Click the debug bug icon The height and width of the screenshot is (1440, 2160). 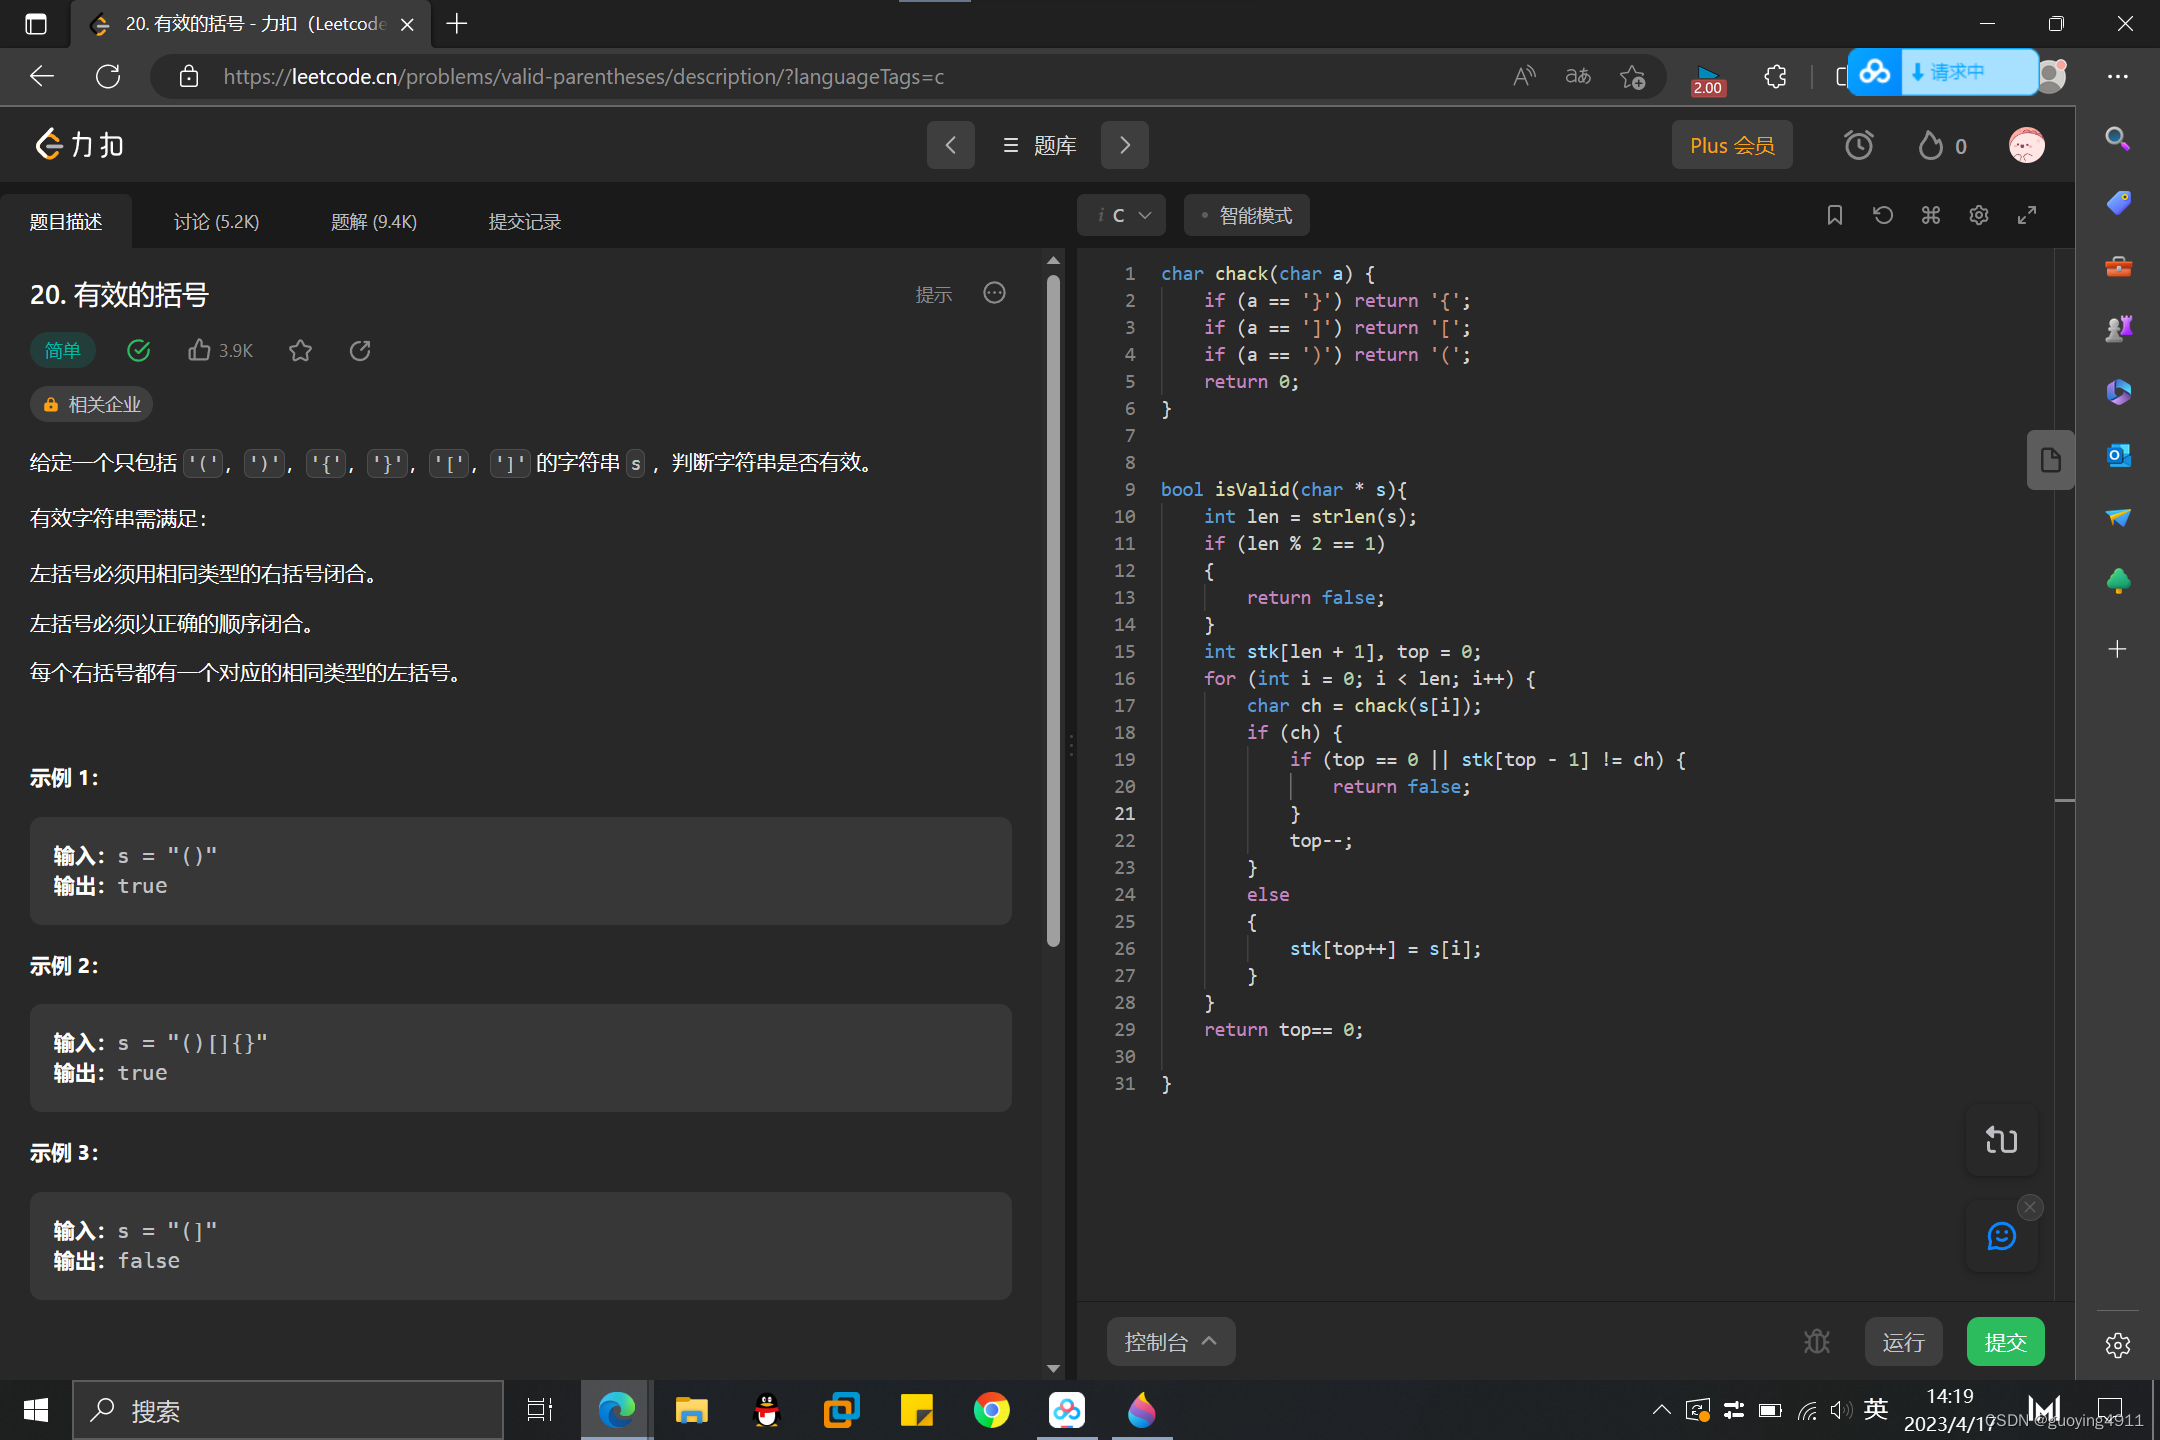1817,1341
